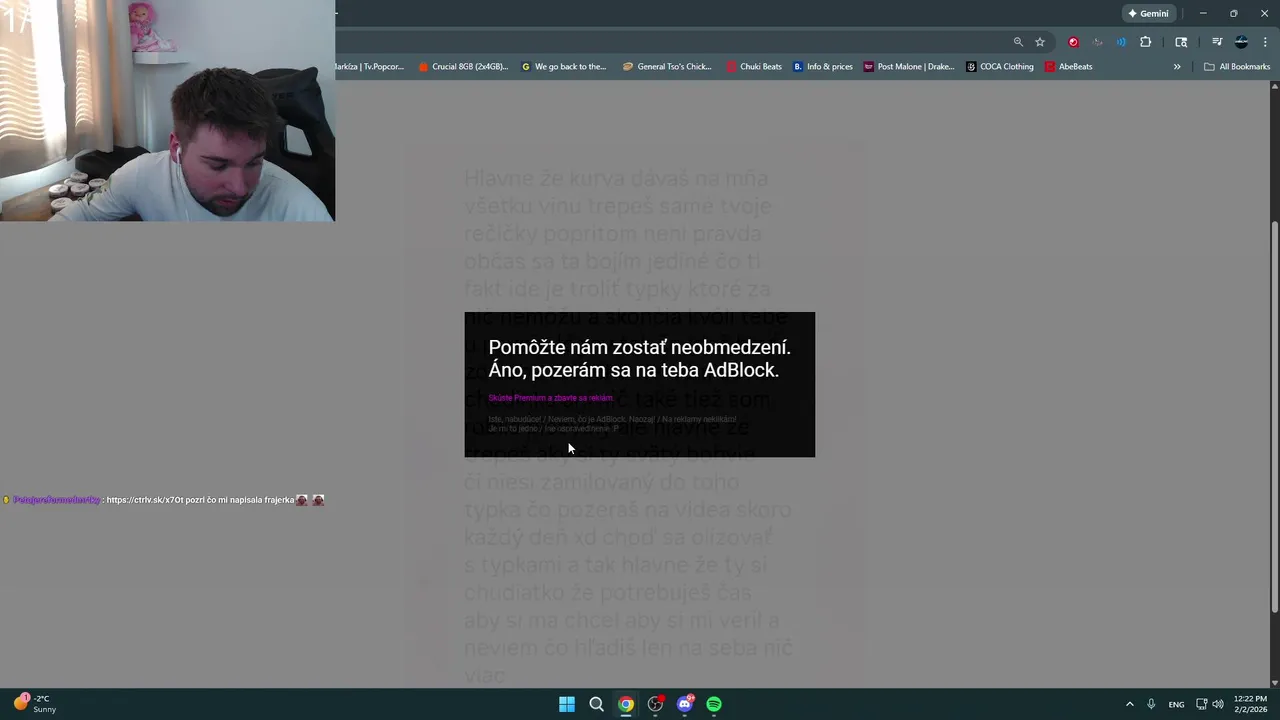Open the red circular extension icon
Image resolution: width=1280 pixels, height=720 pixels.
(1074, 42)
